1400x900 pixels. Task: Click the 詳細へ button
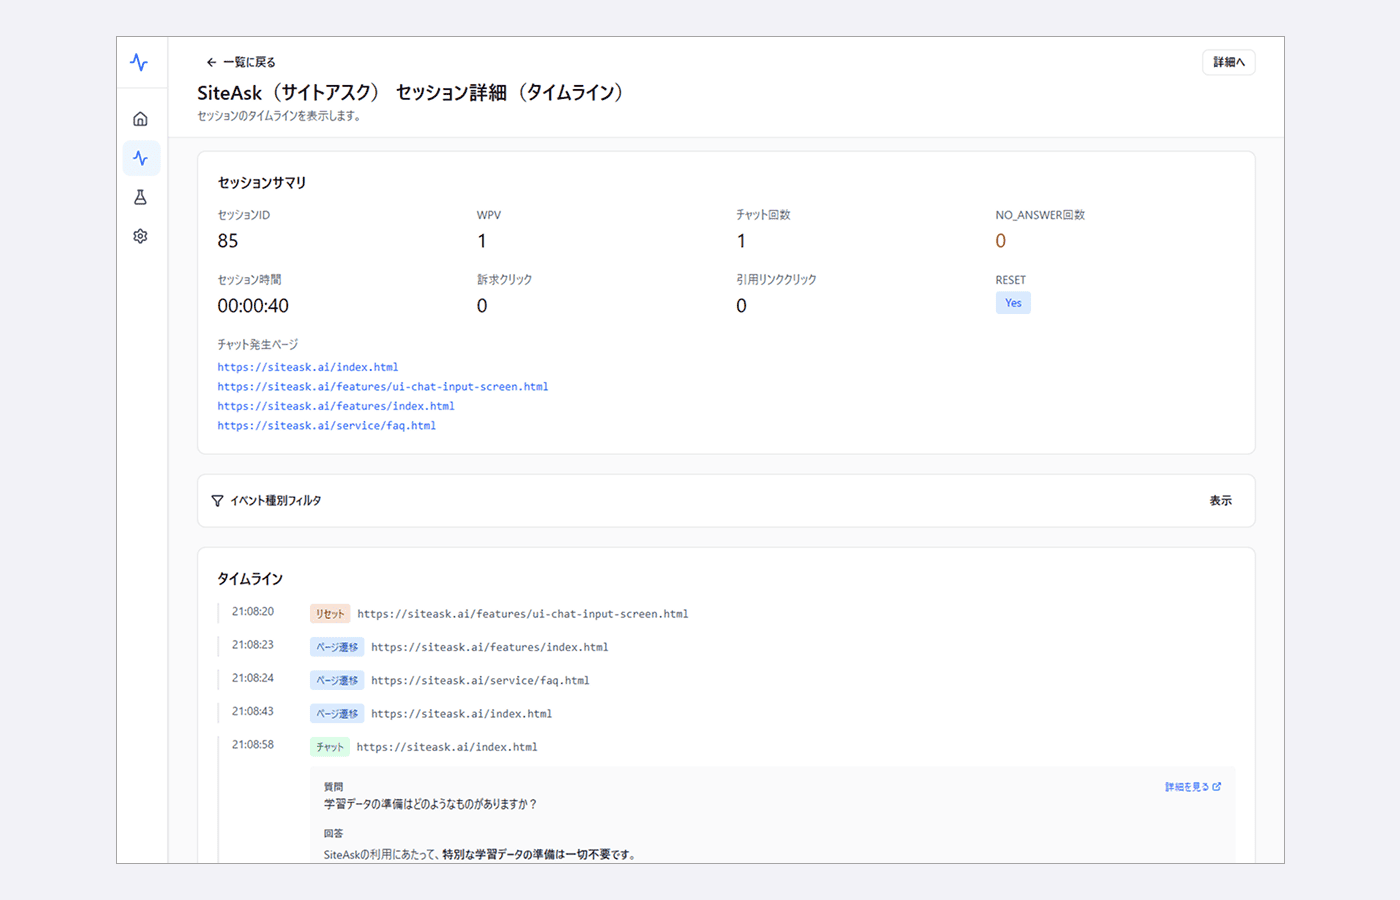1229,62
